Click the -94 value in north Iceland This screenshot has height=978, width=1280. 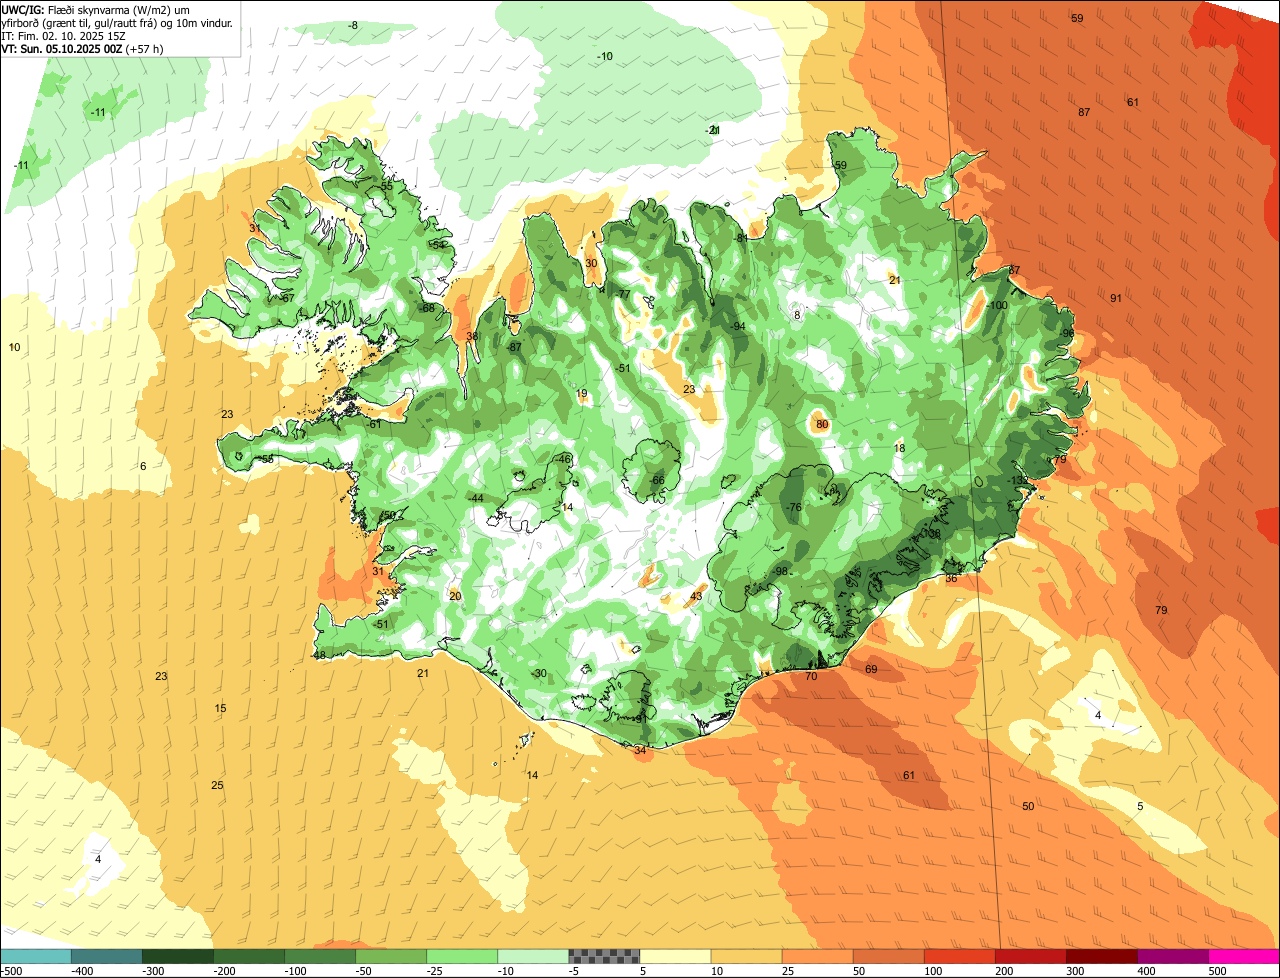pyautogui.click(x=738, y=326)
